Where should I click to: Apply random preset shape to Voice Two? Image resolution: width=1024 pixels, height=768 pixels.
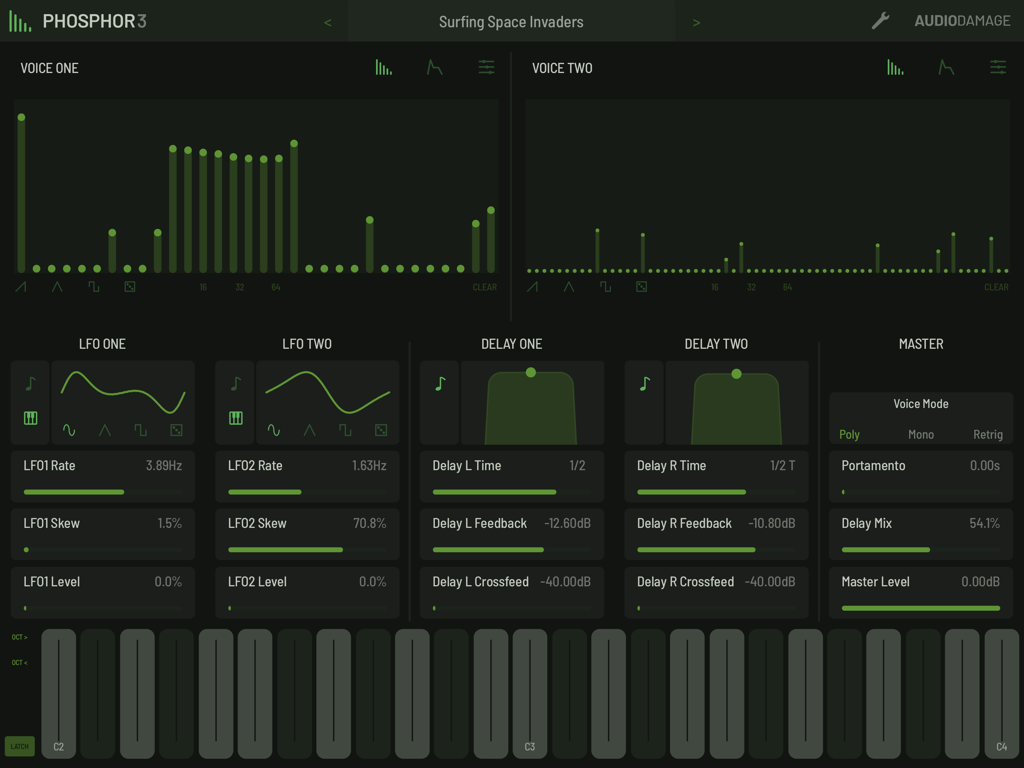(x=641, y=287)
